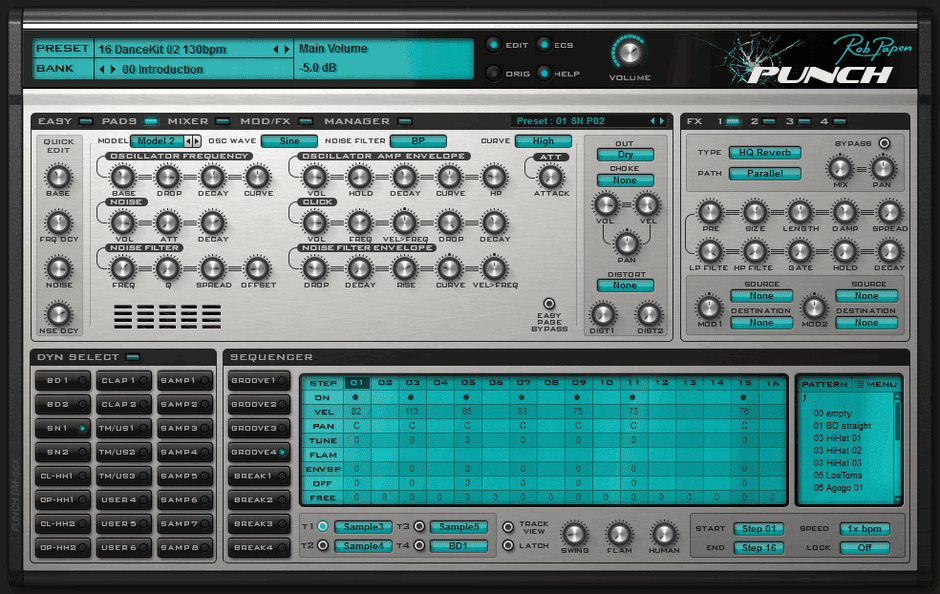The width and height of the screenshot is (940, 594).
Task: Click the ORIG icon
Action: (492, 71)
